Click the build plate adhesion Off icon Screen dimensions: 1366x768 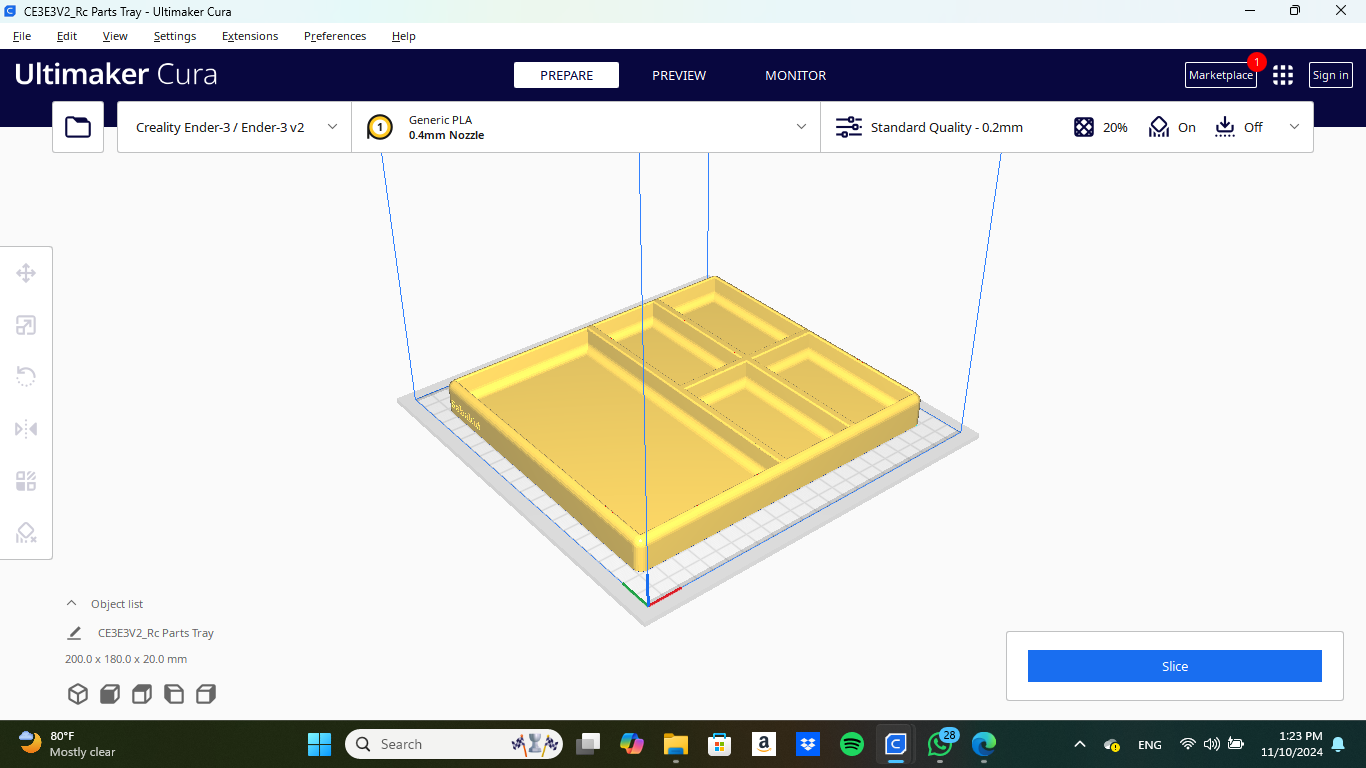[x=1225, y=127]
